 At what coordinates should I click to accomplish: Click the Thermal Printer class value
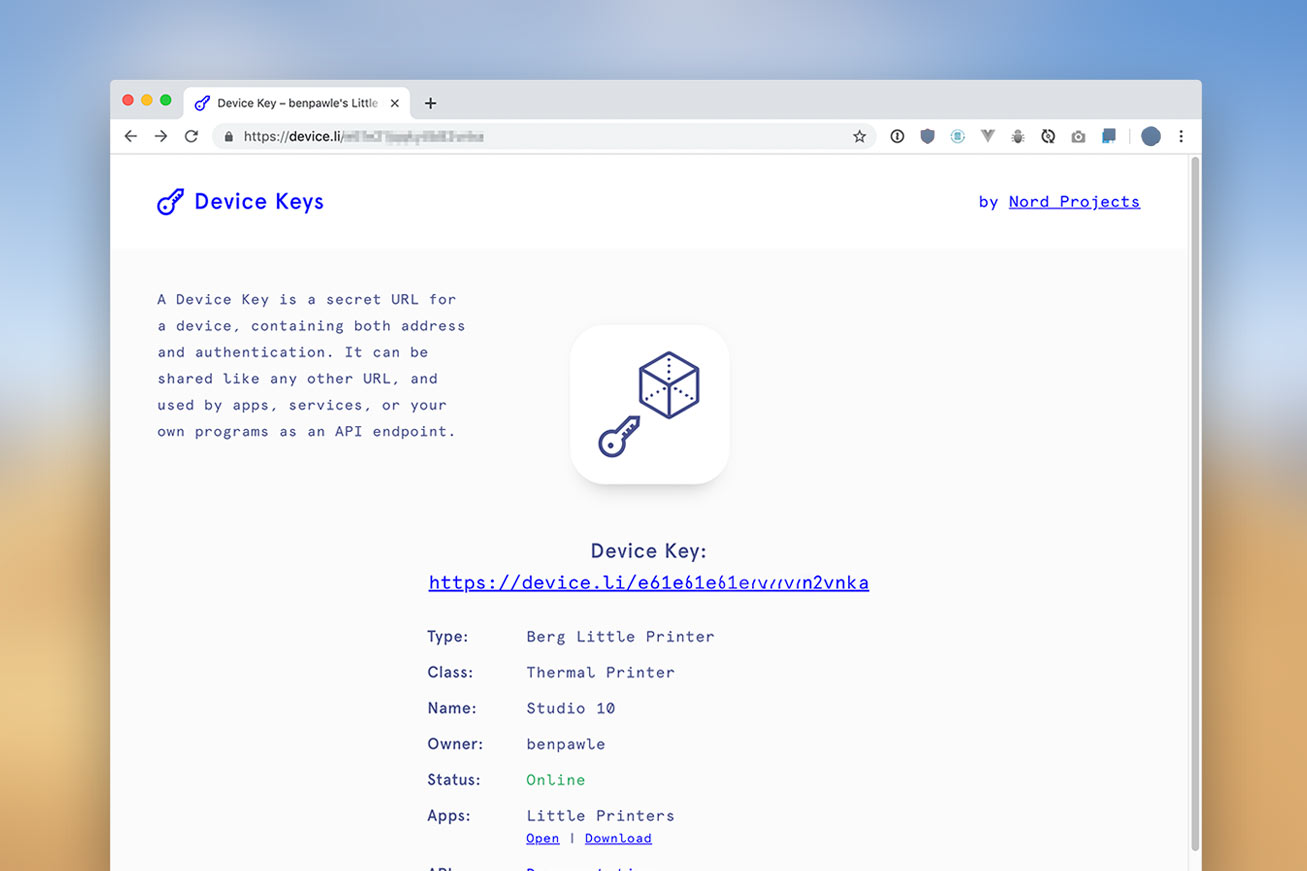600,673
